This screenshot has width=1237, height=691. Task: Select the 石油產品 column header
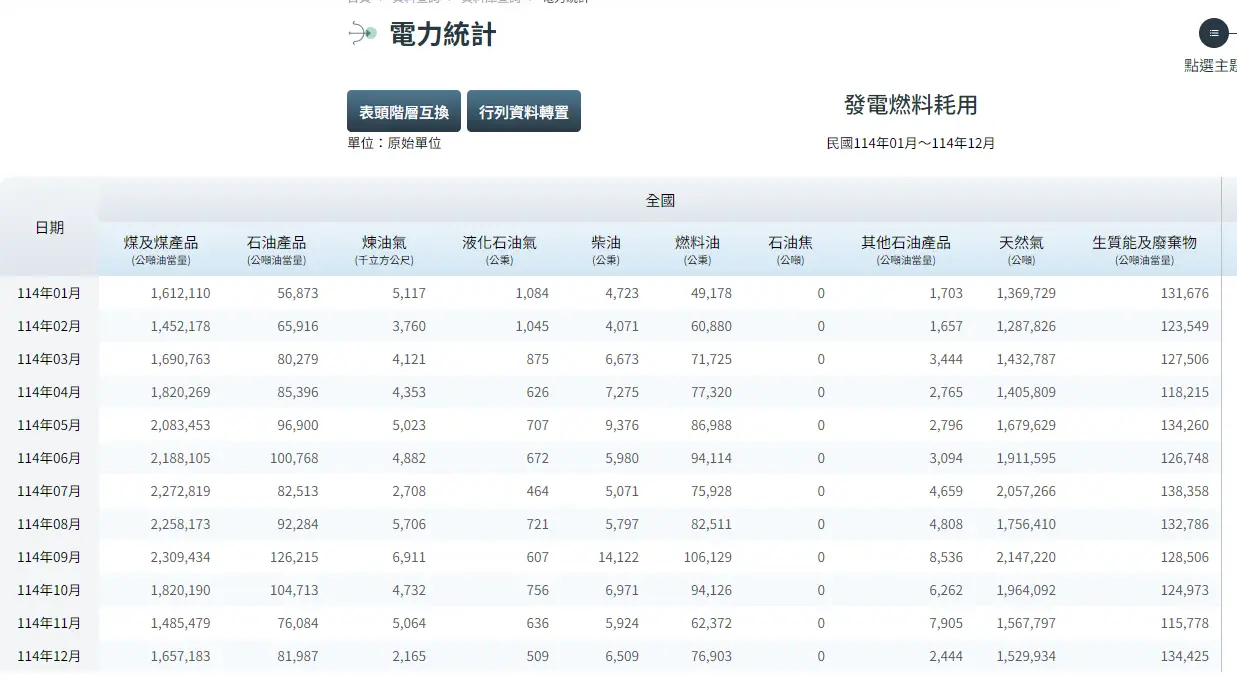click(x=276, y=243)
